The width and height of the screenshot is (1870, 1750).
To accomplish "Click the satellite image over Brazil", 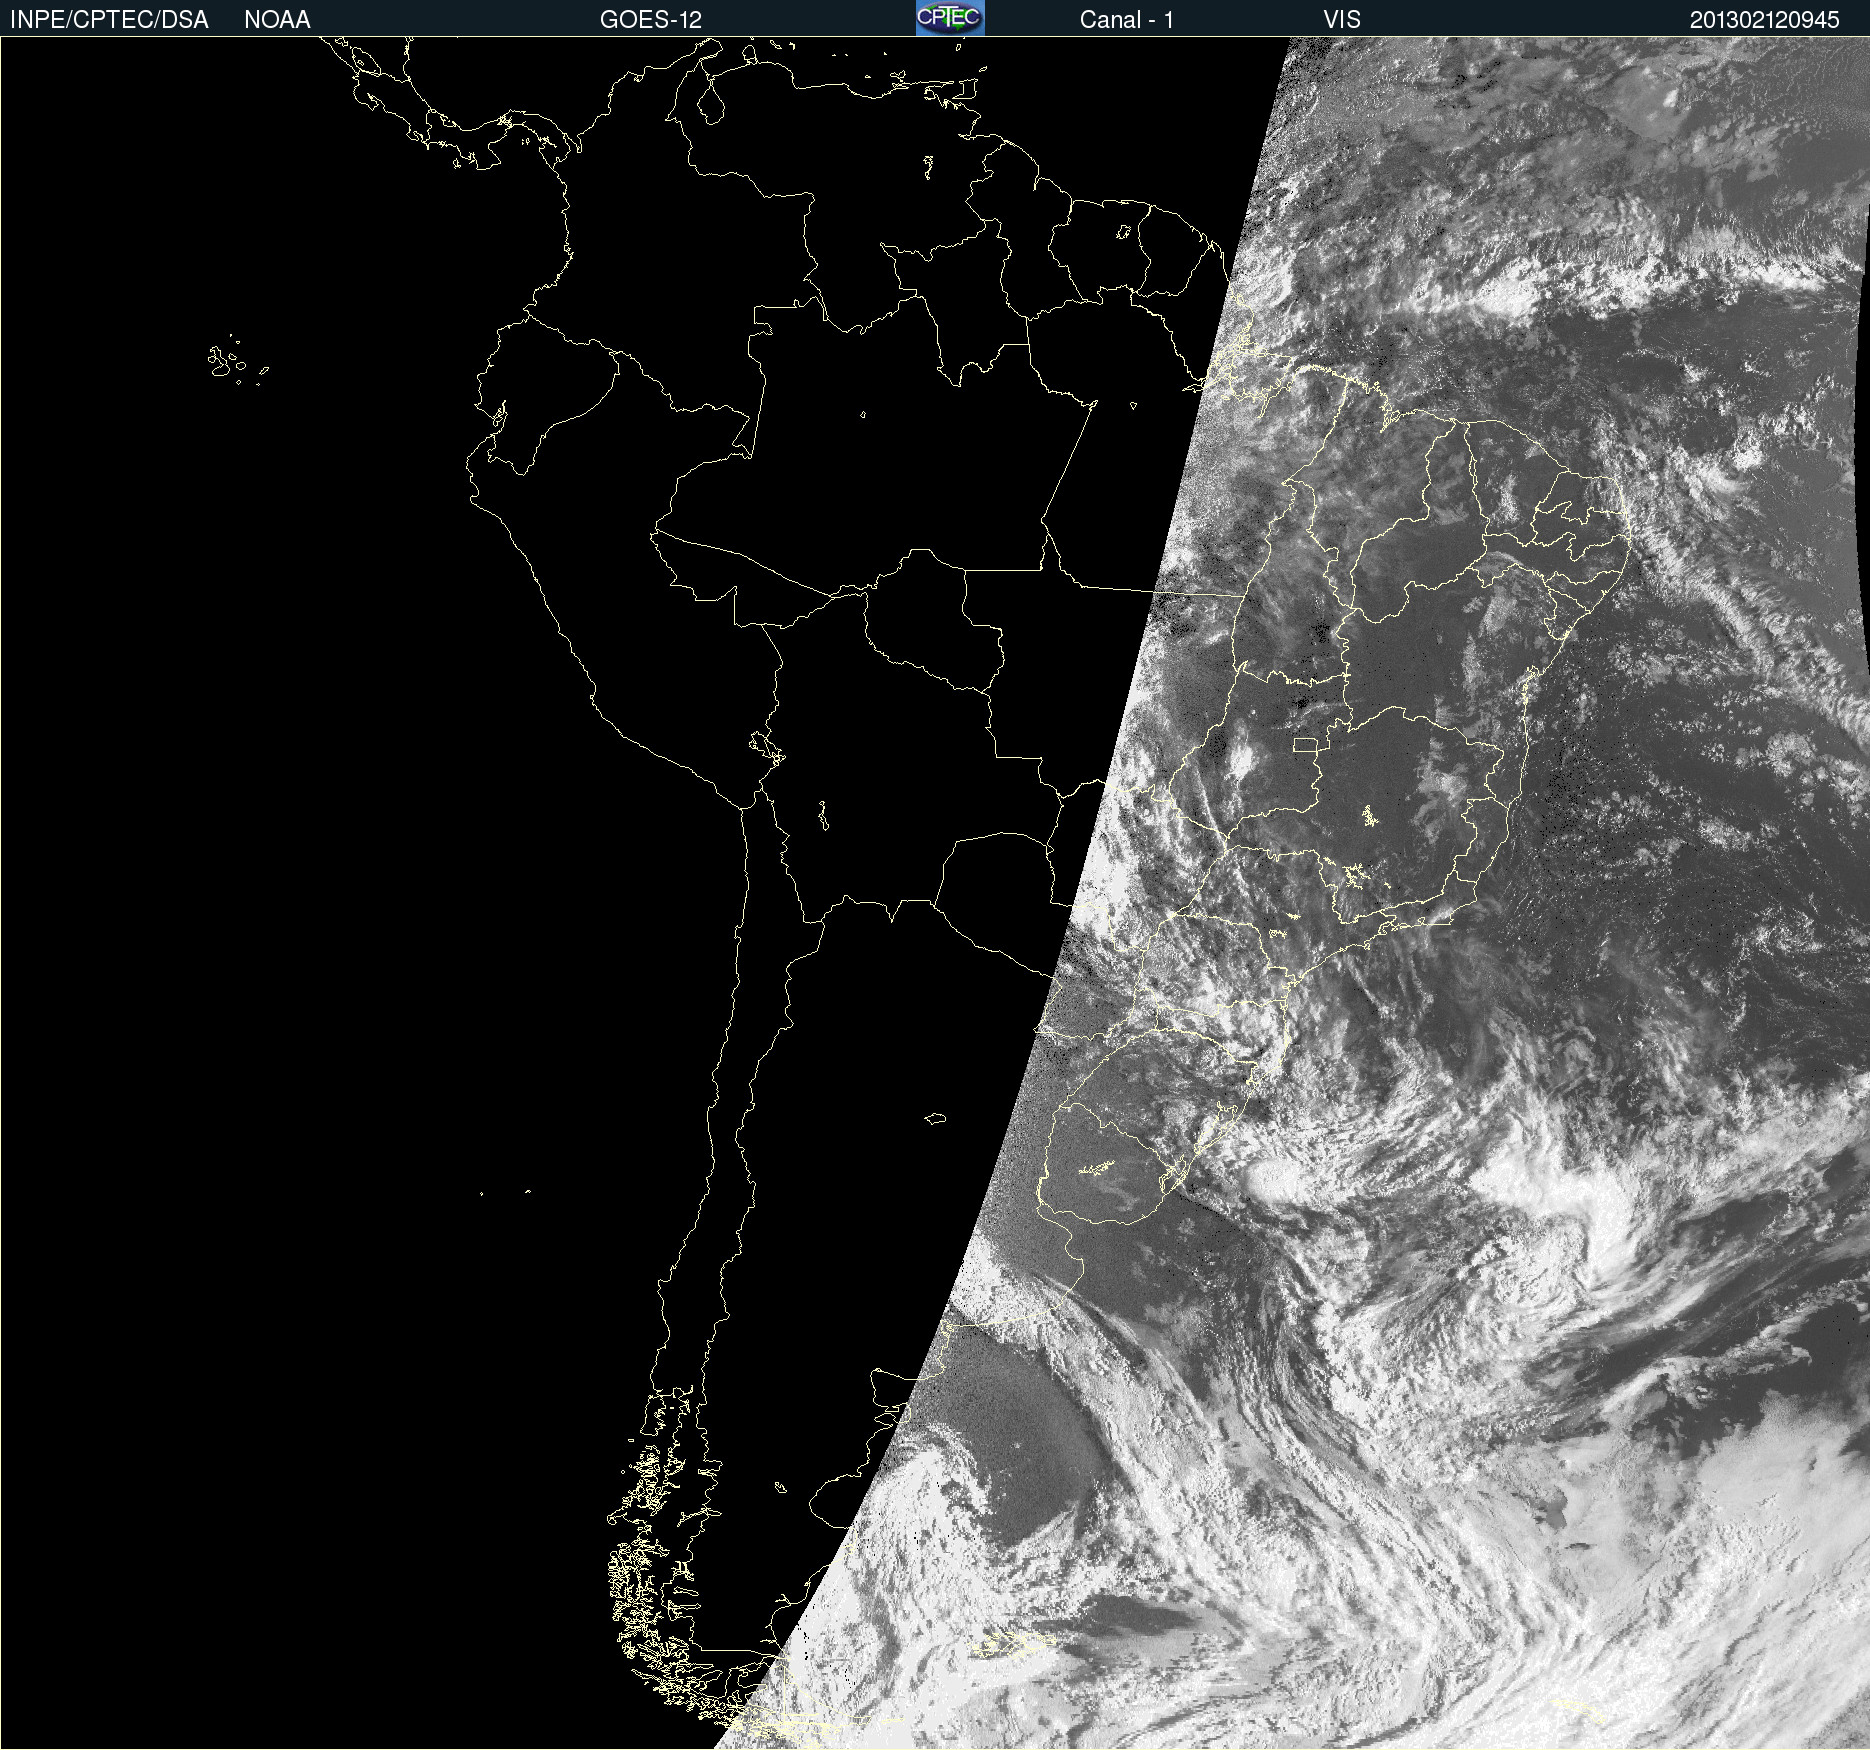I will click(x=935, y=893).
